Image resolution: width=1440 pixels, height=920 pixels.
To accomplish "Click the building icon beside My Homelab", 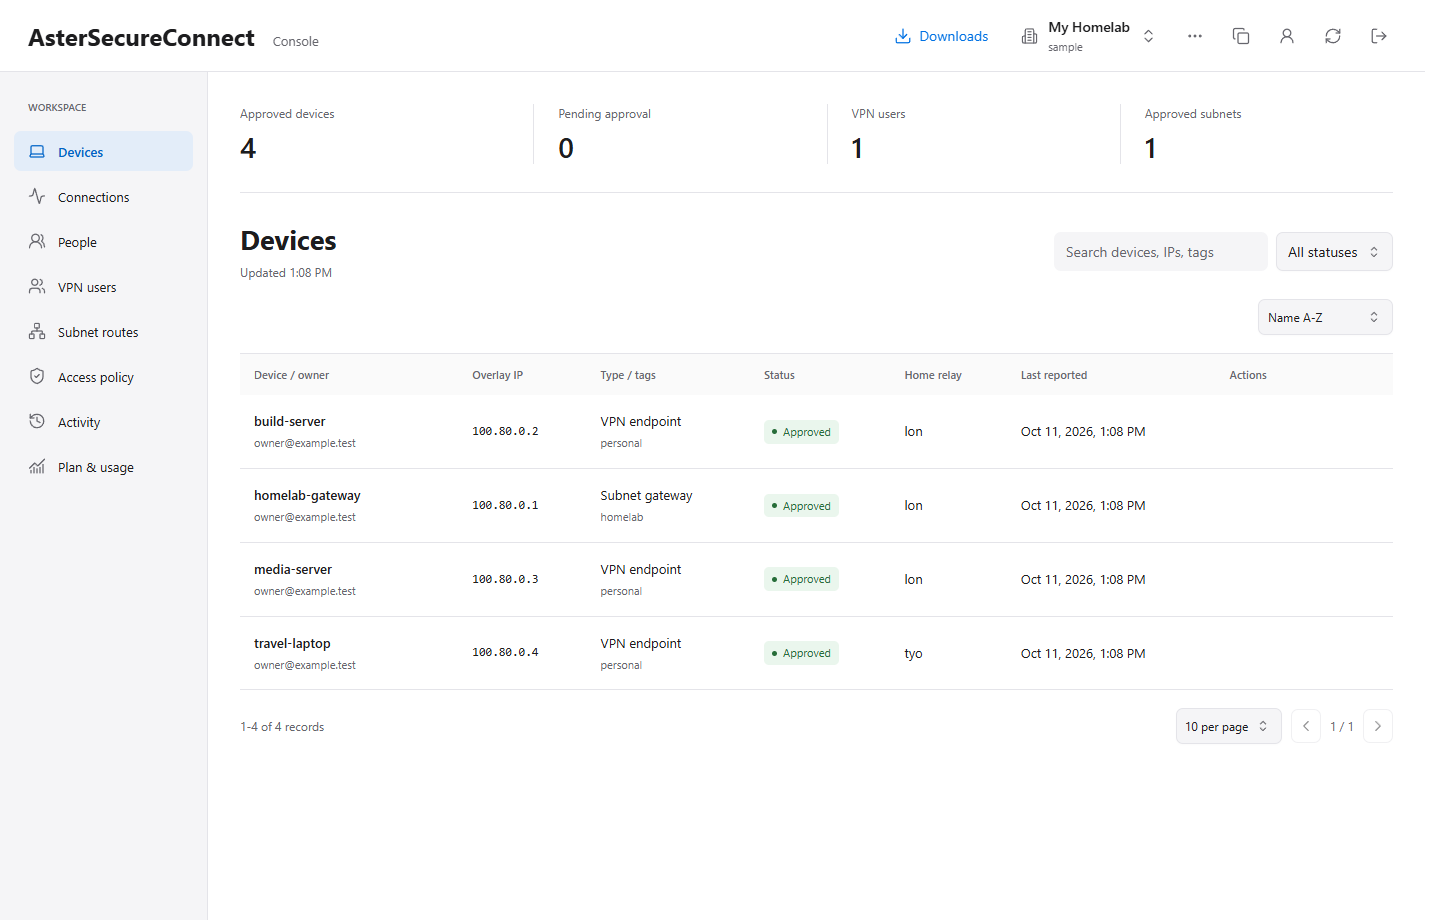I will [x=1029, y=36].
